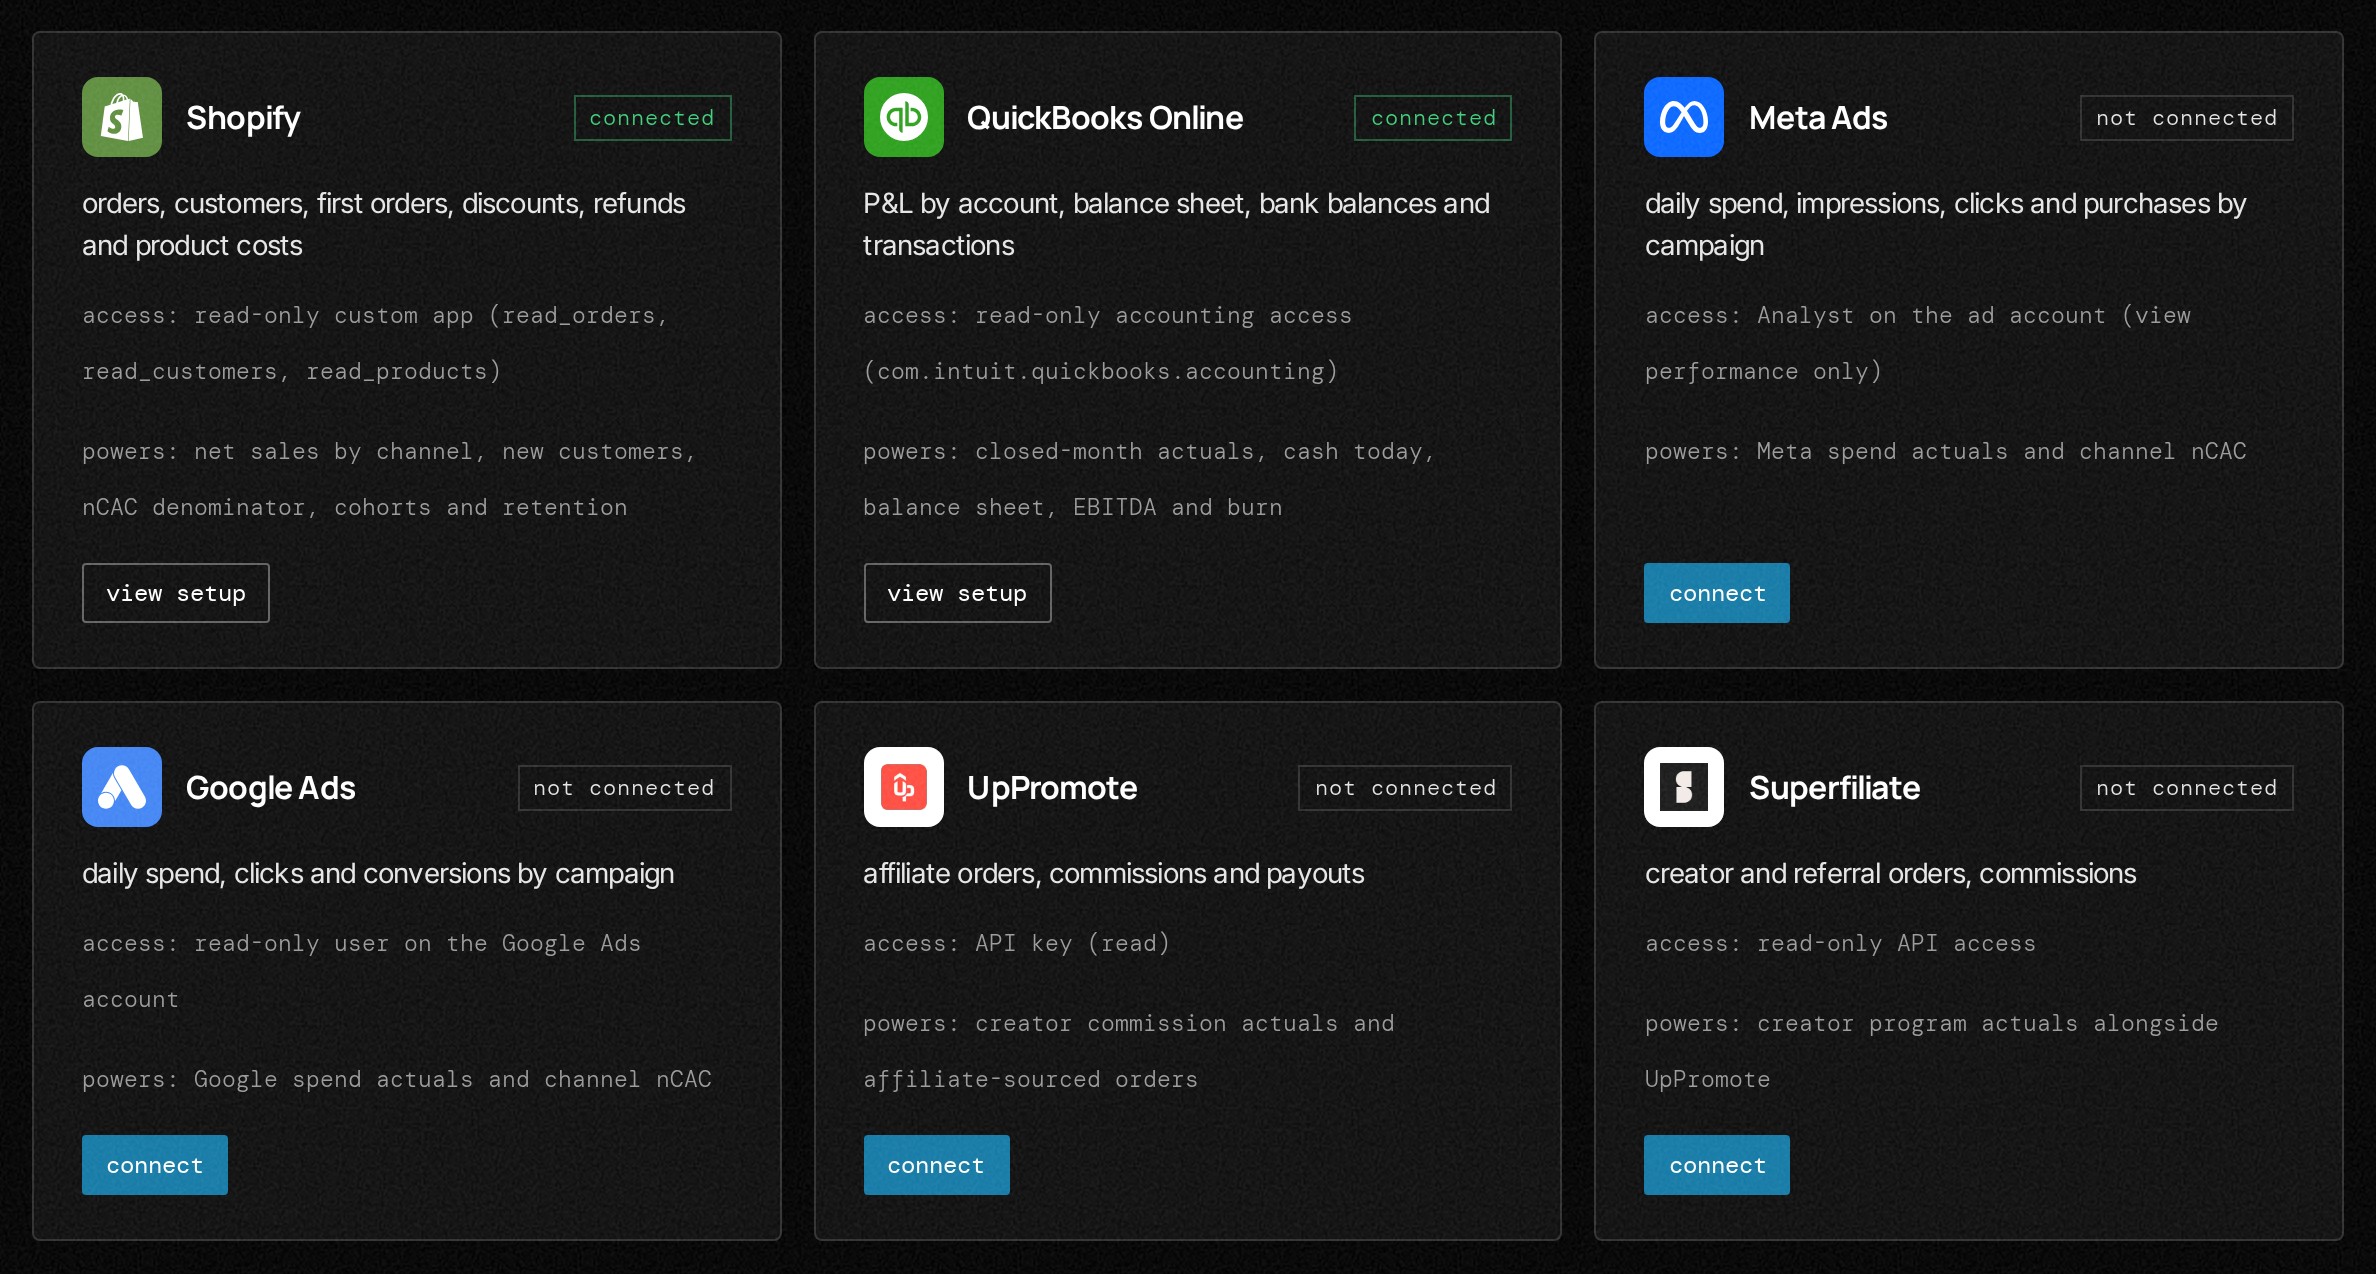
Task: Connect the Meta Ads integration
Action: point(1717,593)
